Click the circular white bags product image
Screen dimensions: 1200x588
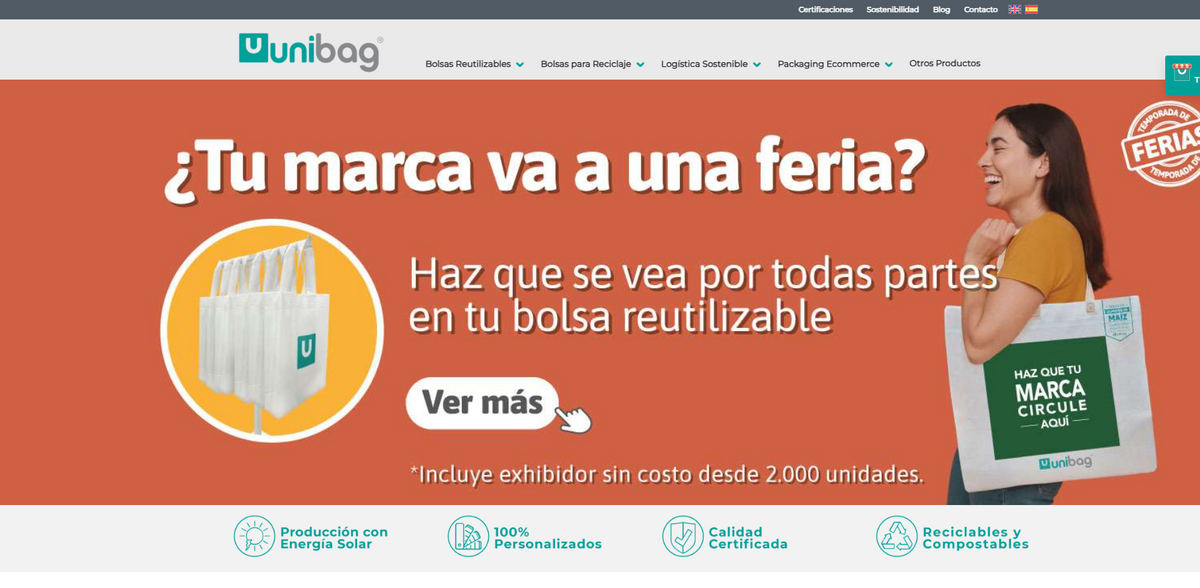(x=272, y=330)
